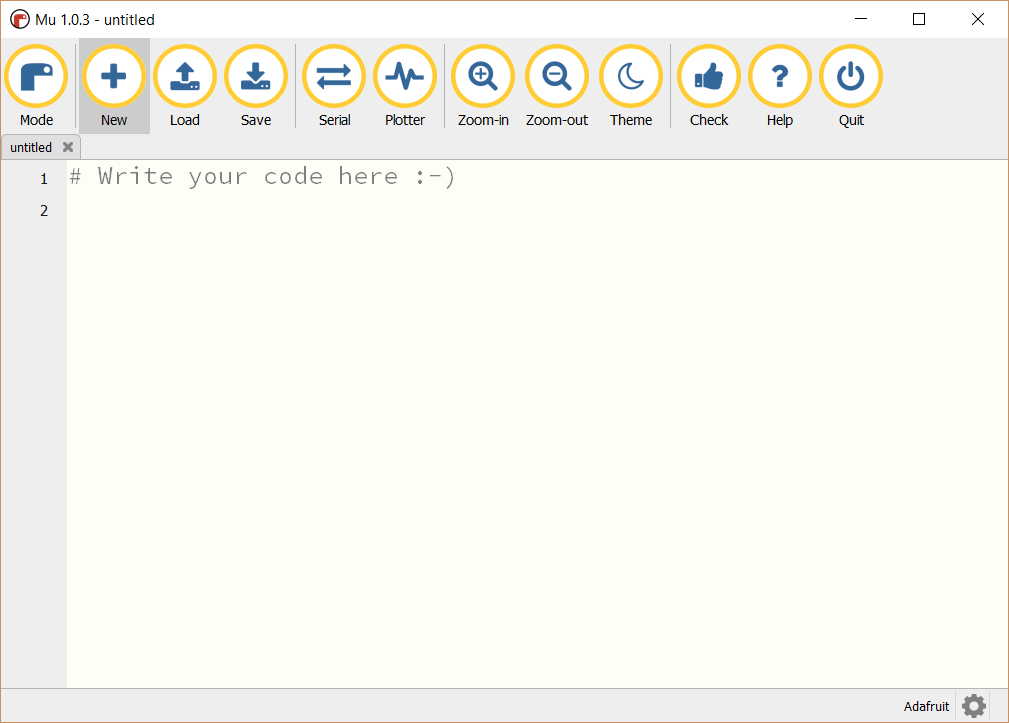Viewport: 1009px width, 723px height.
Task: Open settings via the gear icon
Action: click(x=973, y=706)
